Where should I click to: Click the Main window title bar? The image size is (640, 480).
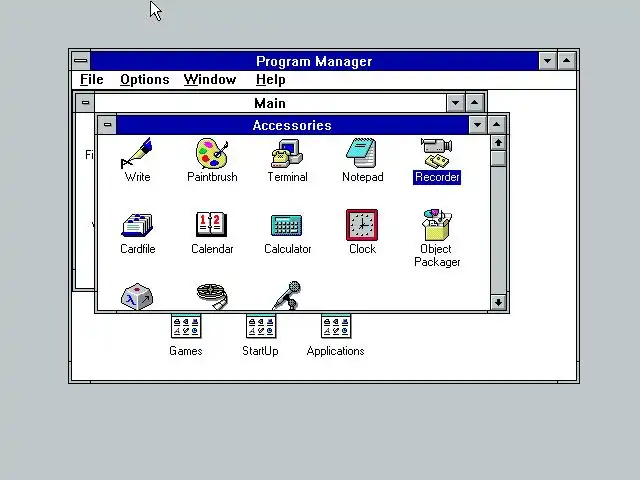[270, 103]
